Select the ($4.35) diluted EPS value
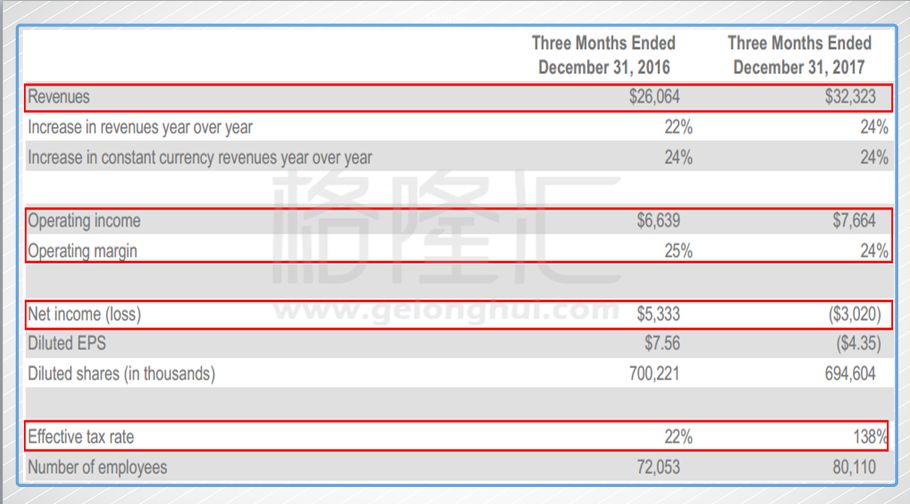 pyautogui.click(x=860, y=344)
